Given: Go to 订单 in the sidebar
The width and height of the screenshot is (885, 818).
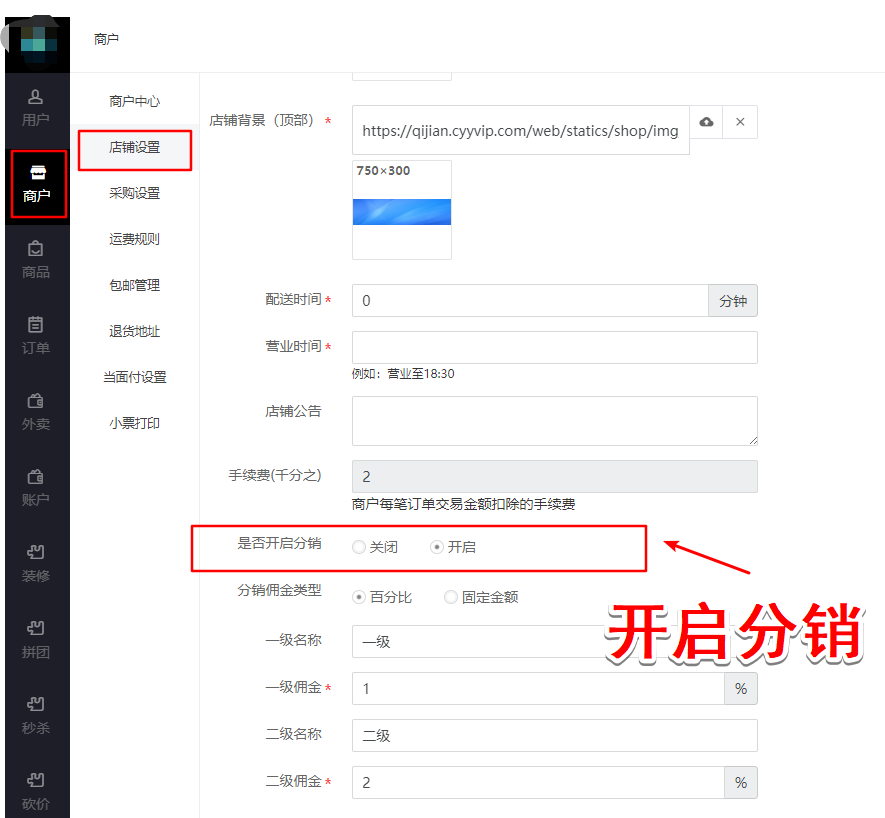Looking at the screenshot, I should [36, 336].
